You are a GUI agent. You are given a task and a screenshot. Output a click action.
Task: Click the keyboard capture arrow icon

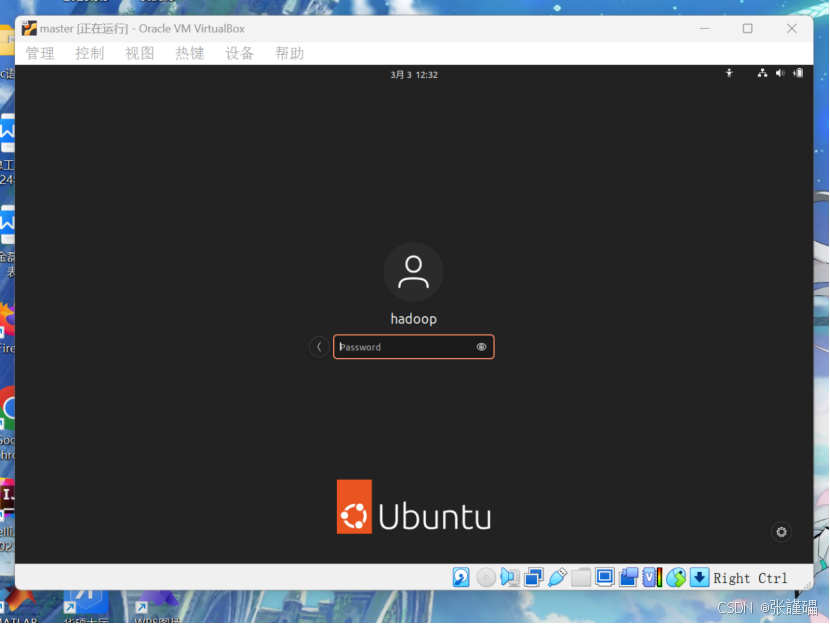coord(699,577)
